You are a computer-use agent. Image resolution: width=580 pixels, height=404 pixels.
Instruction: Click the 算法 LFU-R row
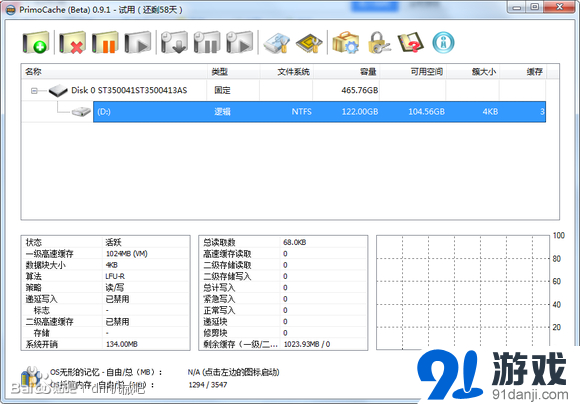click(x=105, y=276)
